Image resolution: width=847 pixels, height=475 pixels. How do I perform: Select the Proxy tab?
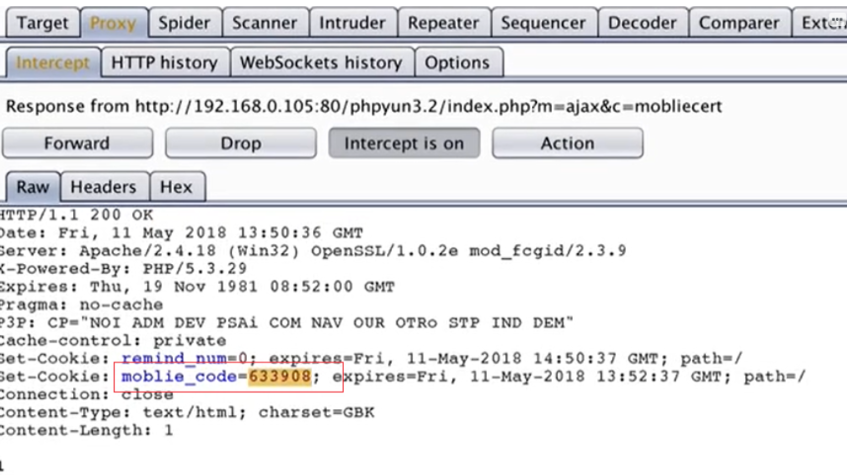112,22
